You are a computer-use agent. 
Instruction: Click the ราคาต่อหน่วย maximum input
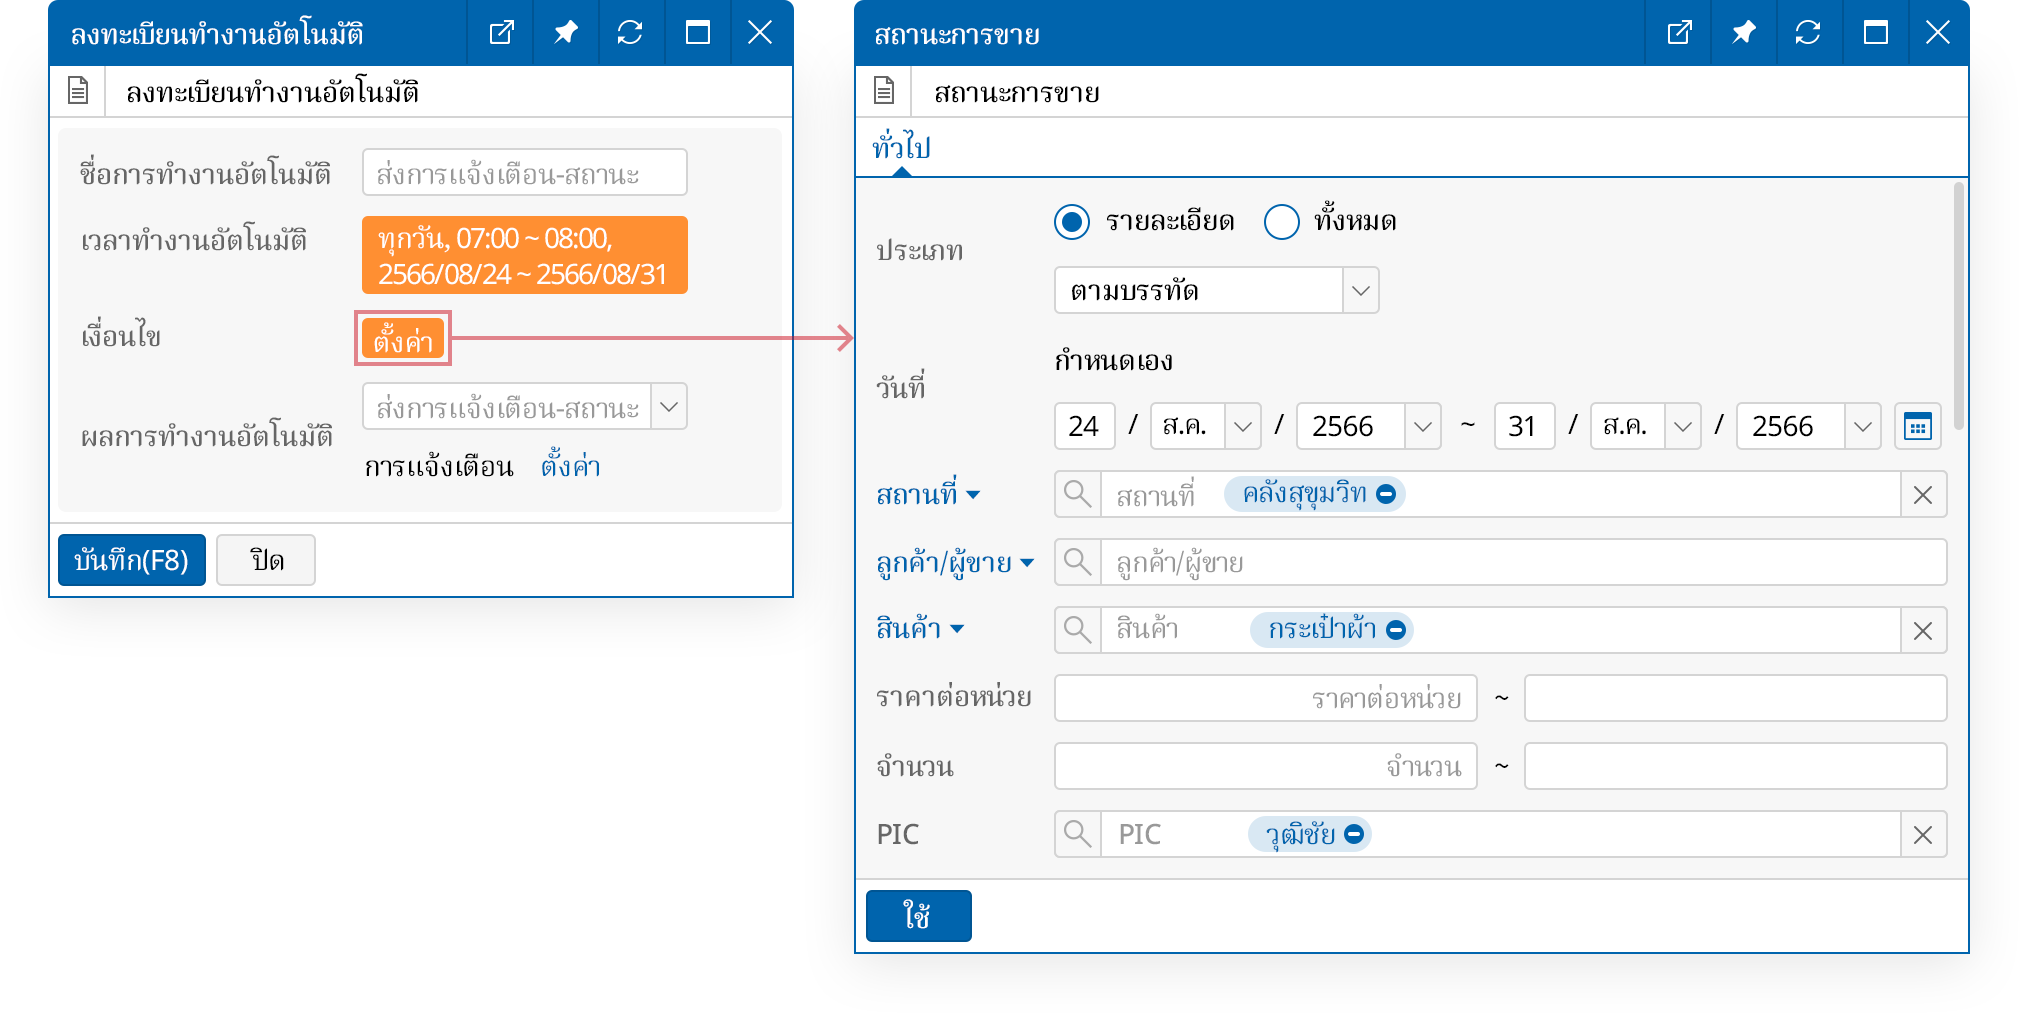1735,698
